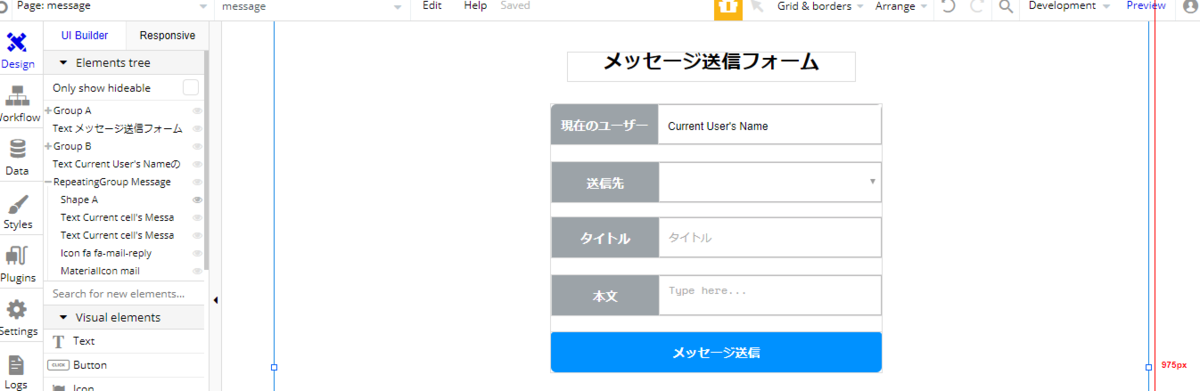The height and width of the screenshot is (391, 1200).
Task: Click the タイトル input on canvas
Action: click(770, 238)
